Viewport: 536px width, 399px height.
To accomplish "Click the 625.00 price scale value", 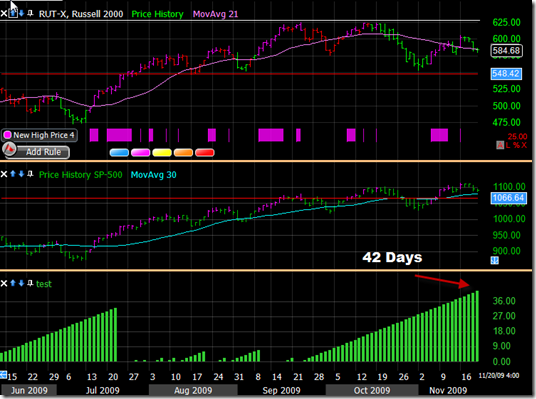I will [x=507, y=23].
